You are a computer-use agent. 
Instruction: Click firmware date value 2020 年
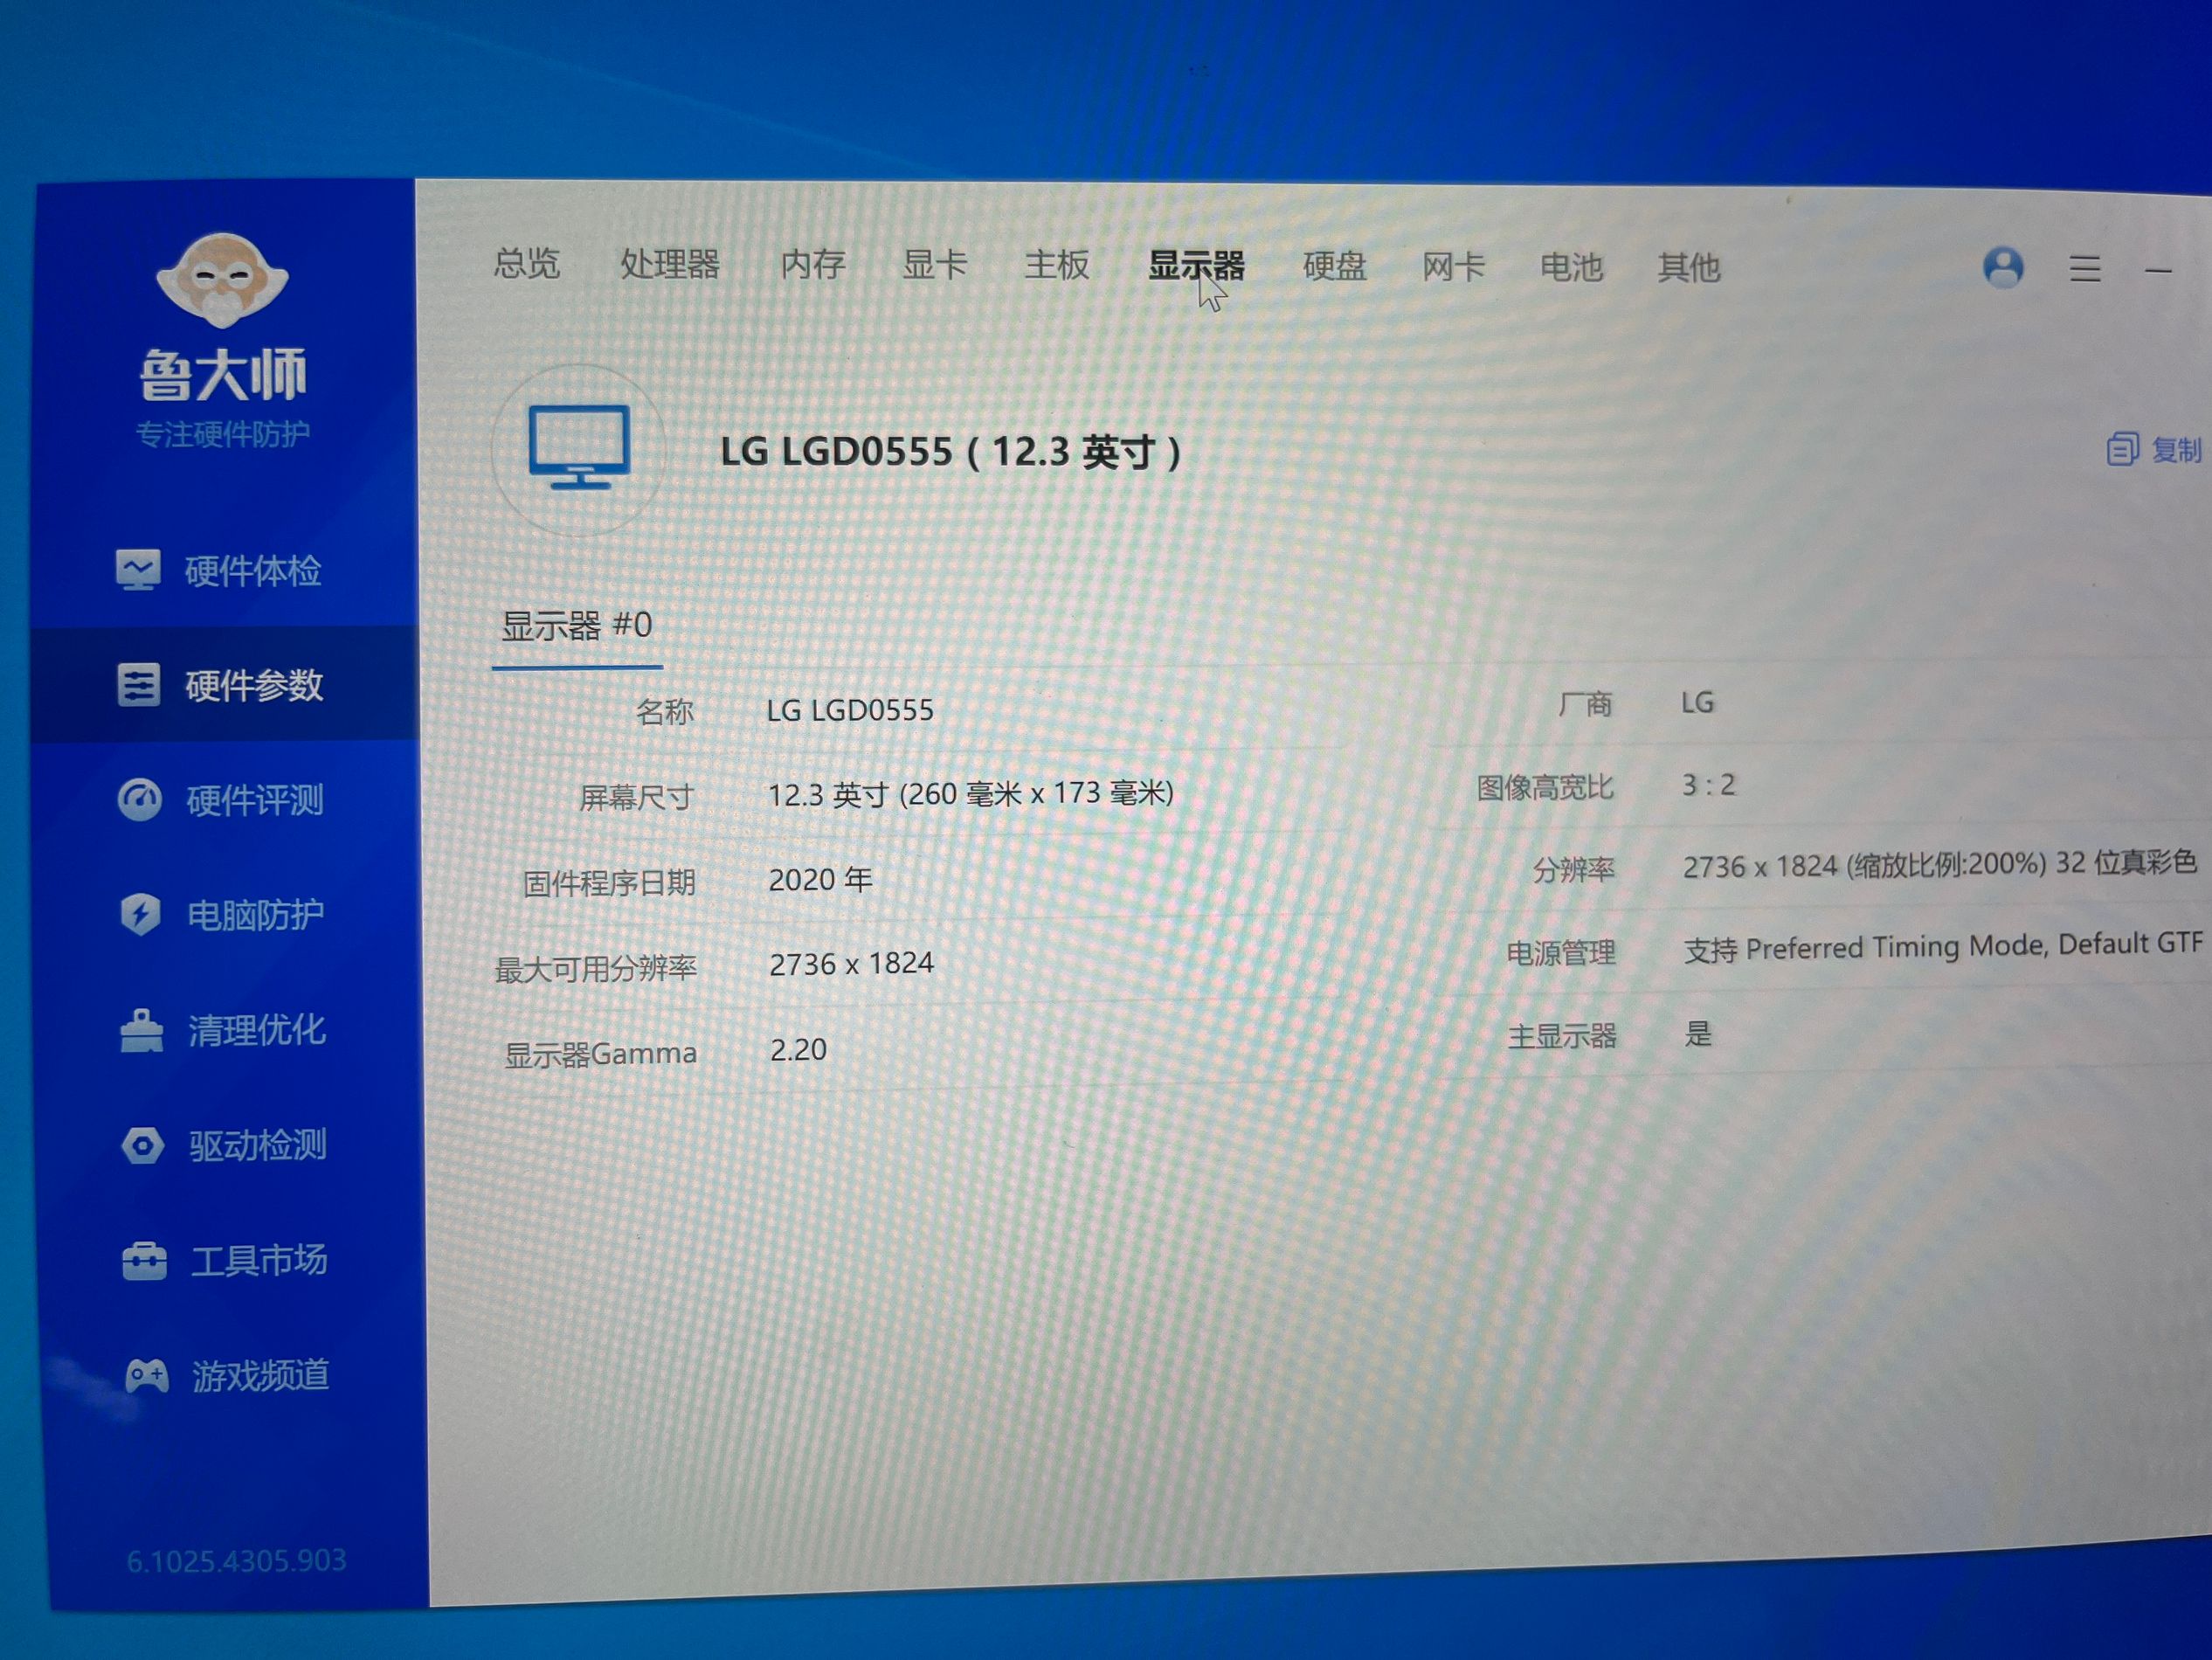coord(820,880)
